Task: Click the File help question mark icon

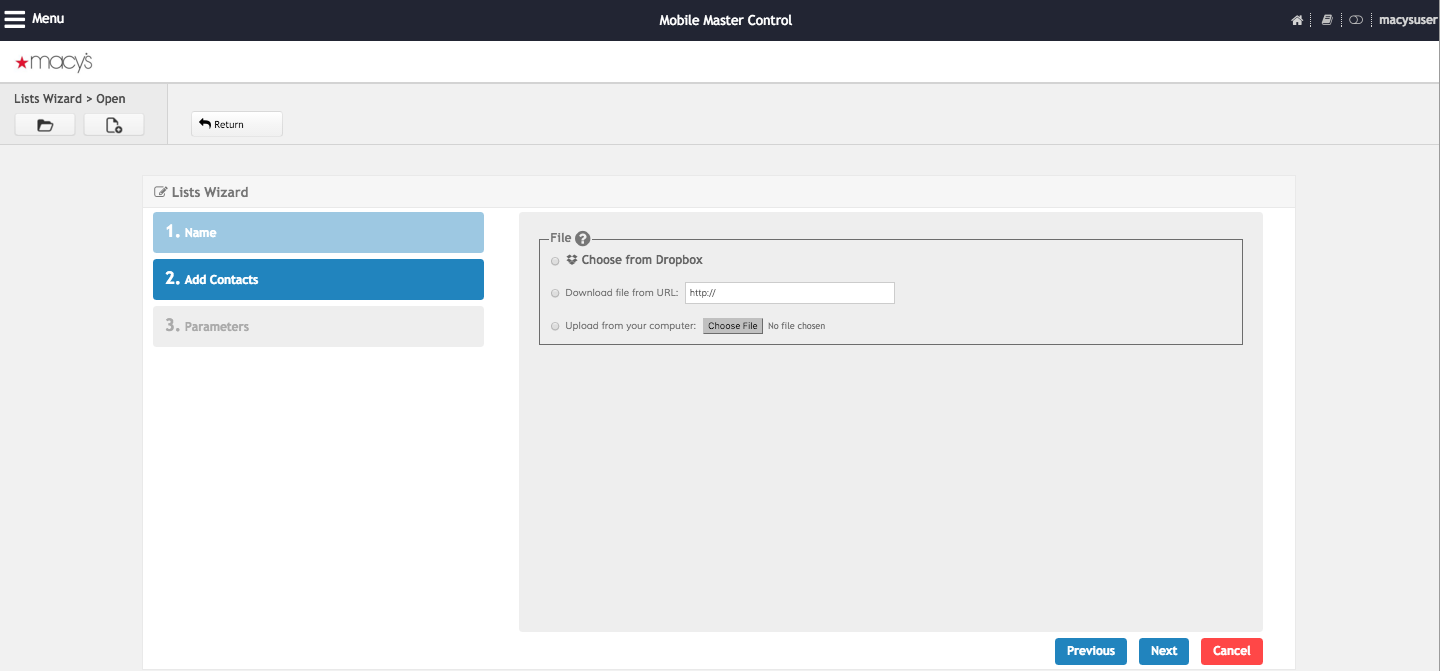Action: 583,238
